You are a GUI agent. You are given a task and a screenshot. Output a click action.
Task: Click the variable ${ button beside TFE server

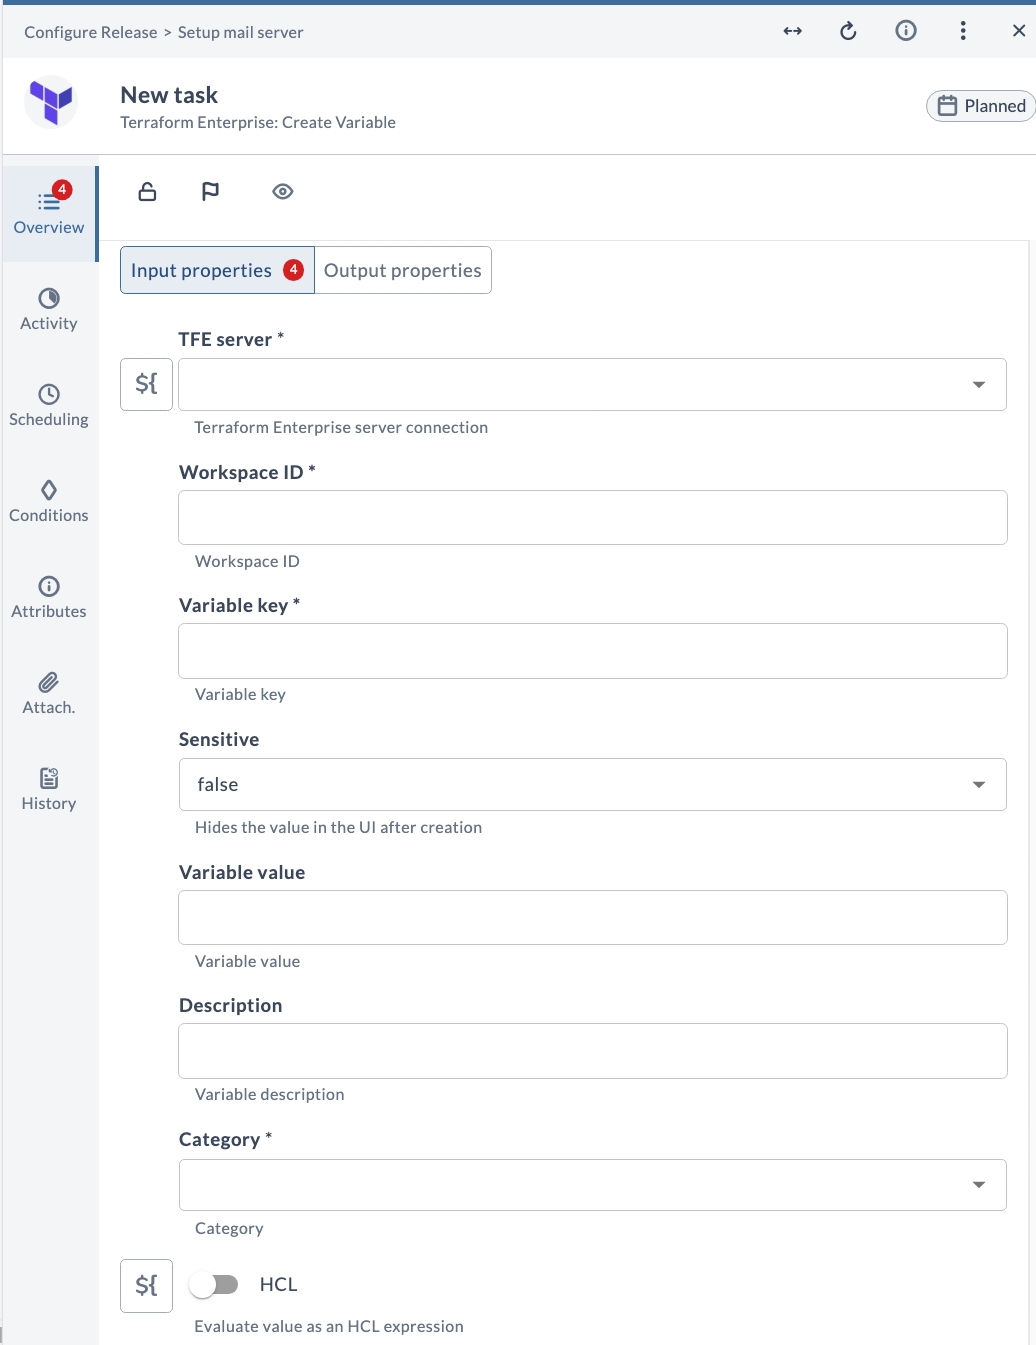(146, 384)
